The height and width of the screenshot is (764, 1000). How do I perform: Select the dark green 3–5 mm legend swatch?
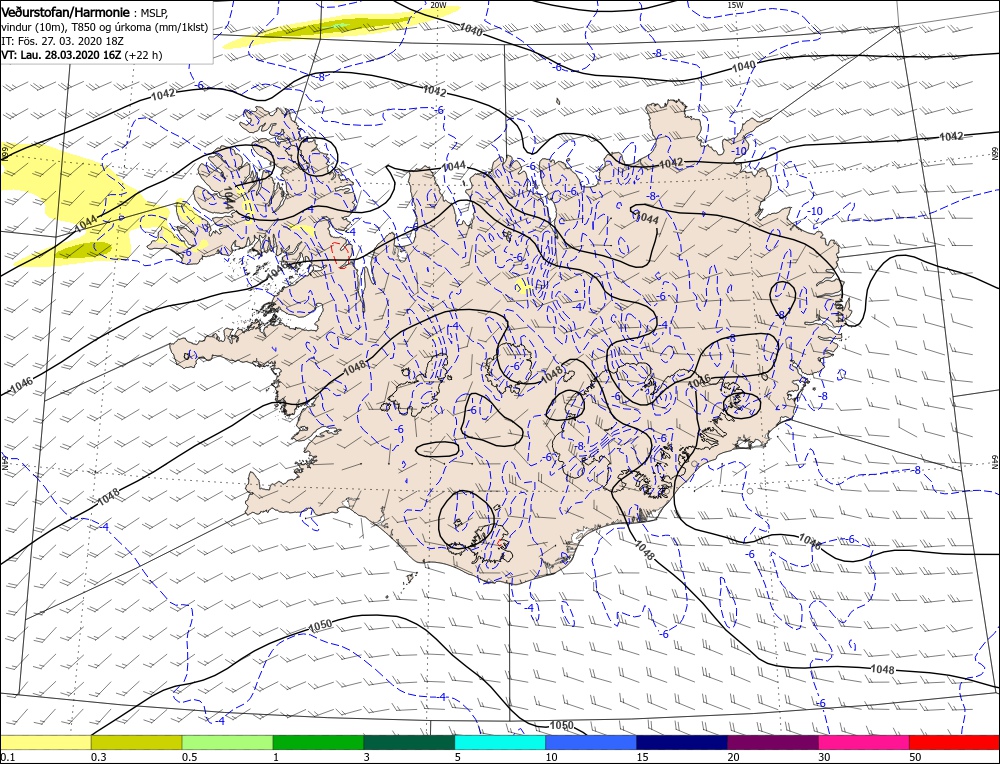409,742
